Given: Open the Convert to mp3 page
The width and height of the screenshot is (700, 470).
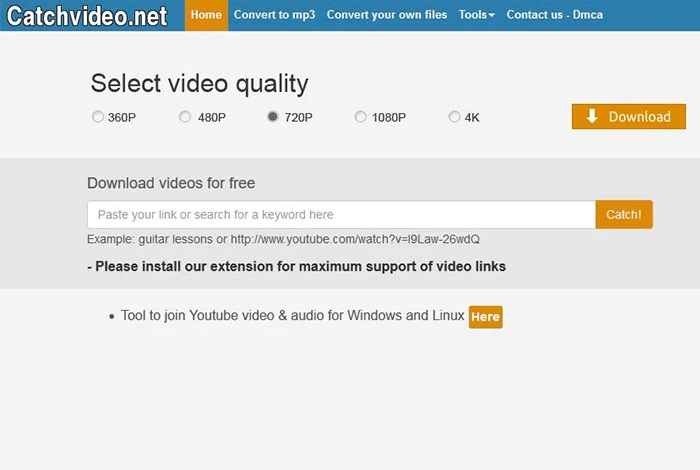Looking at the screenshot, I should pos(273,15).
